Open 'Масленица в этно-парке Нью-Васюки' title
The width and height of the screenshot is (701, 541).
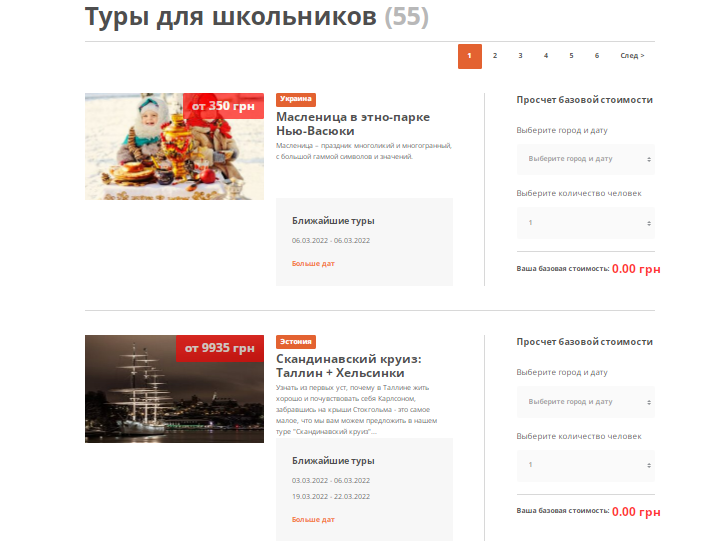click(353, 124)
